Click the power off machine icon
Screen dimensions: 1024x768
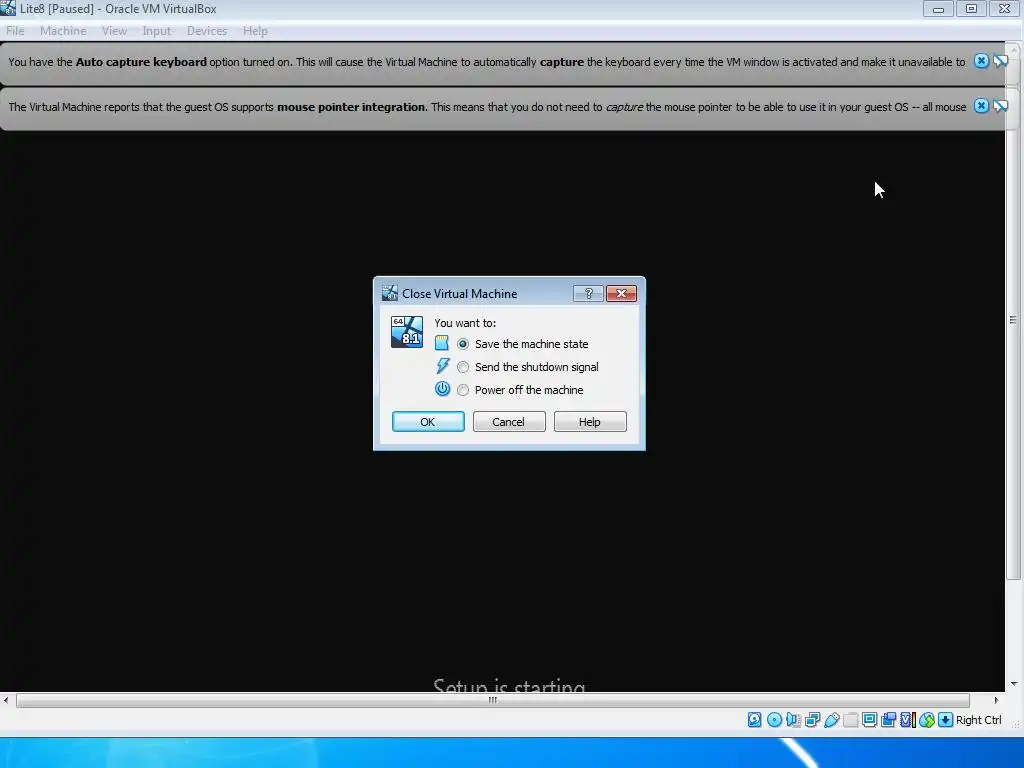[443, 389]
